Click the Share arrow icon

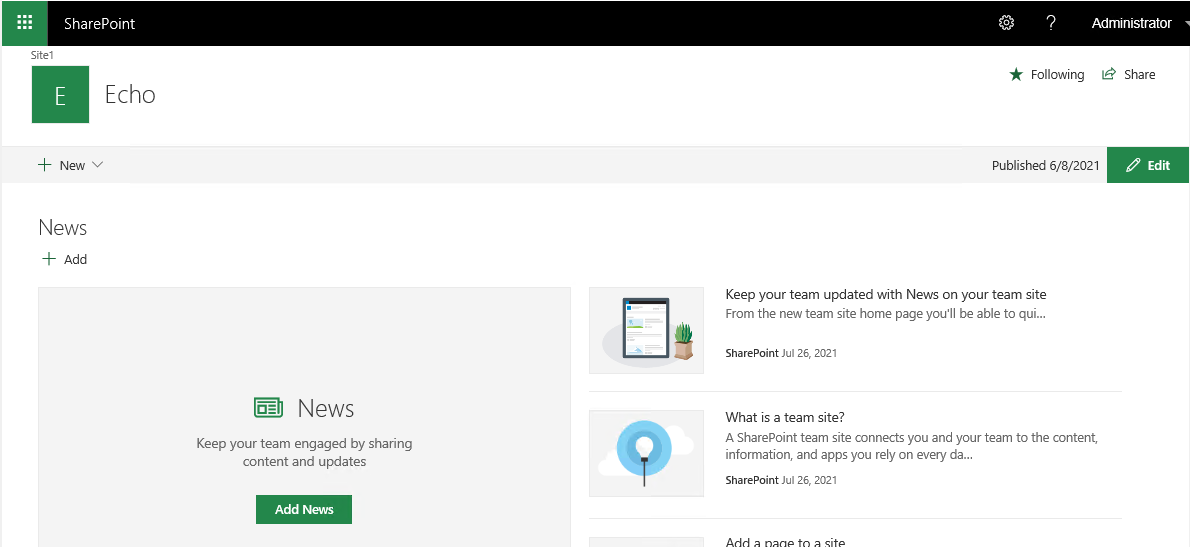pos(1109,74)
